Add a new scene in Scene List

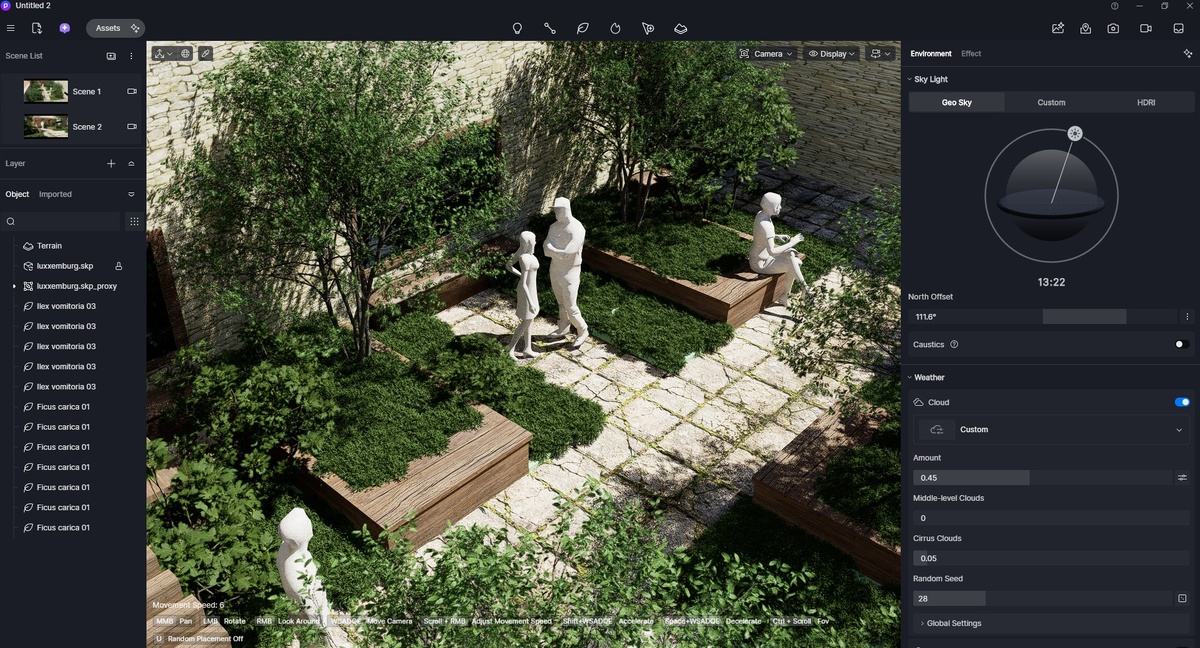(111, 56)
